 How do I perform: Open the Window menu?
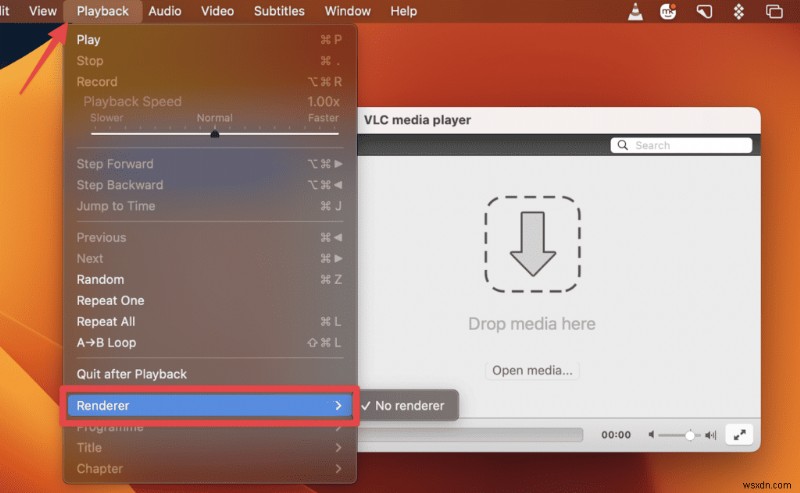pos(347,11)
